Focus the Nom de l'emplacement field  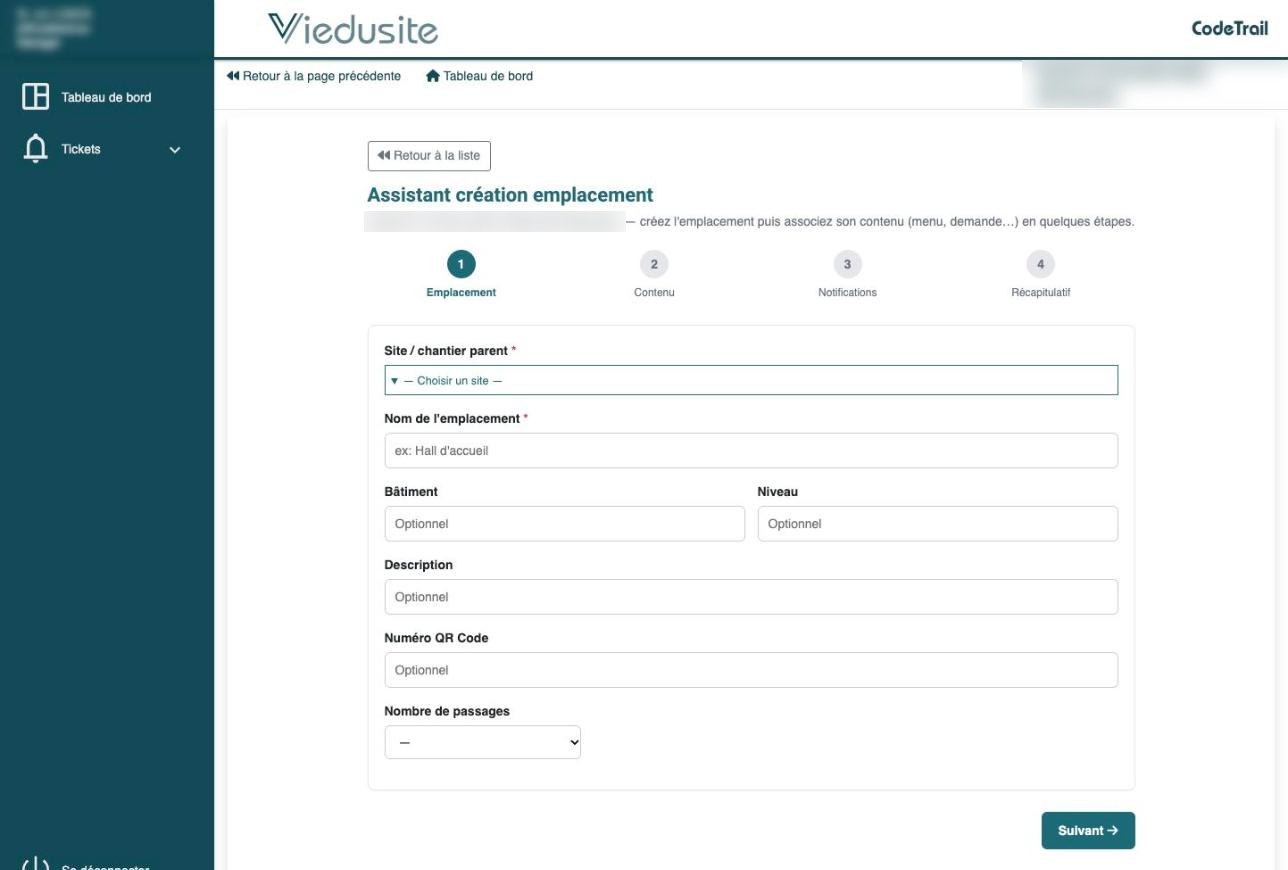[x=751, y=451]
